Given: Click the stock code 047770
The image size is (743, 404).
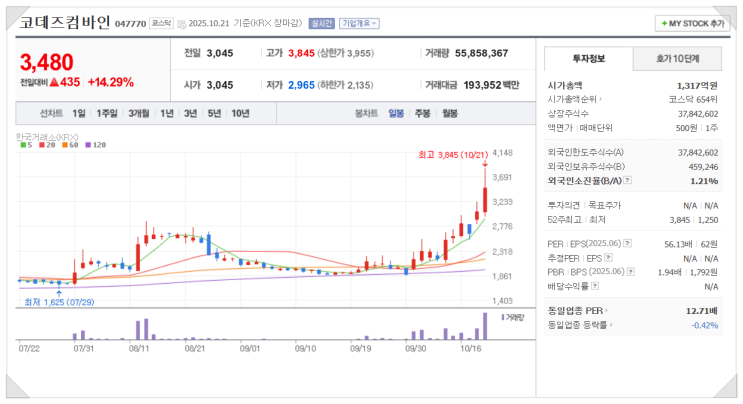Looking at the screenshot, I should [x=130, y=24].
